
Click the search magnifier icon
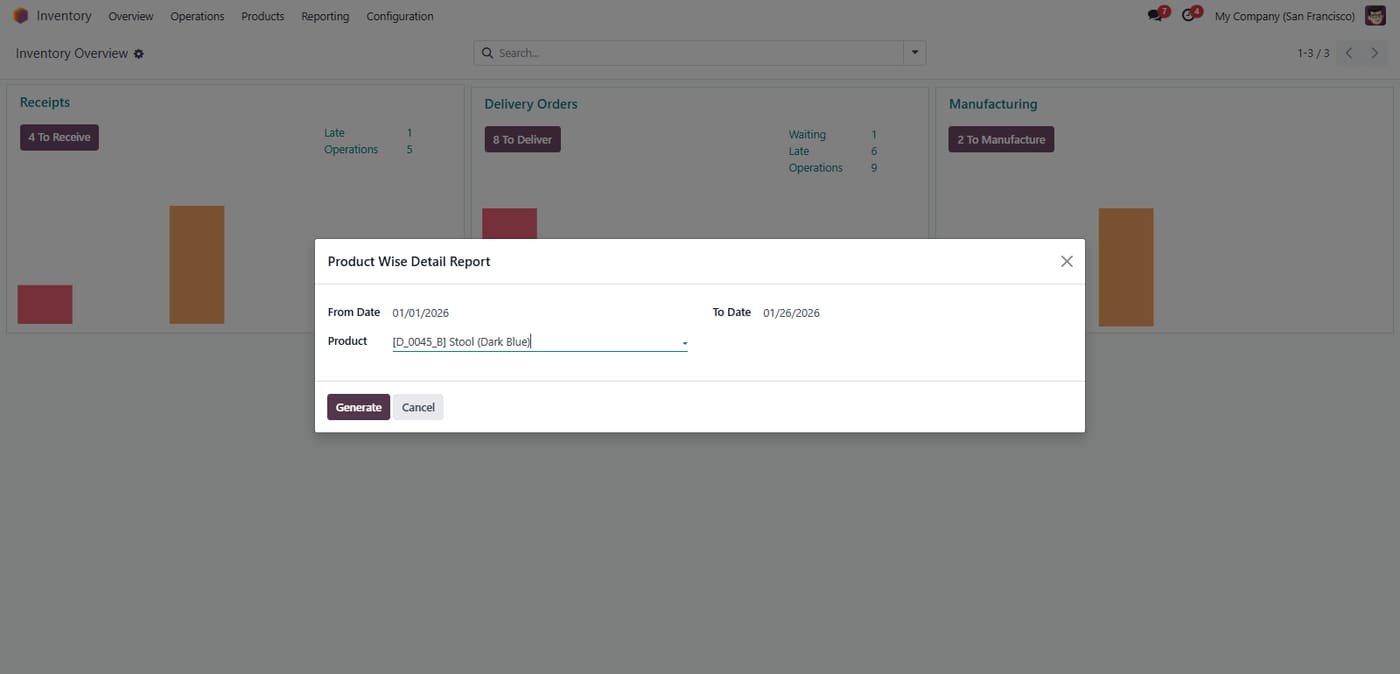[x=487, y=53]
